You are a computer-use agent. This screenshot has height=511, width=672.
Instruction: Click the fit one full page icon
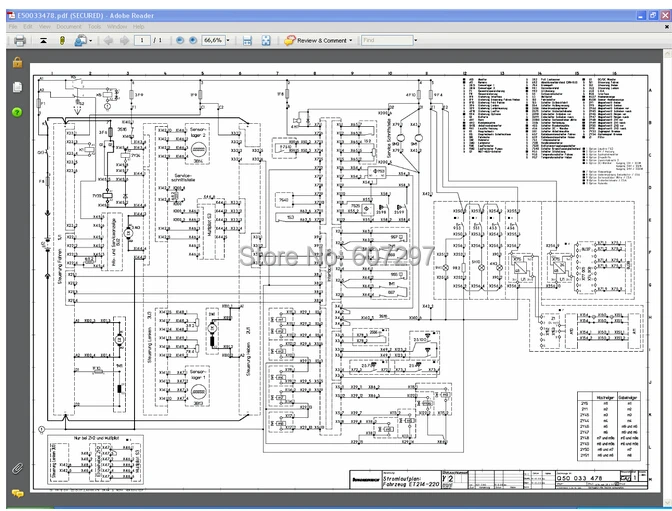coord(266,40)
